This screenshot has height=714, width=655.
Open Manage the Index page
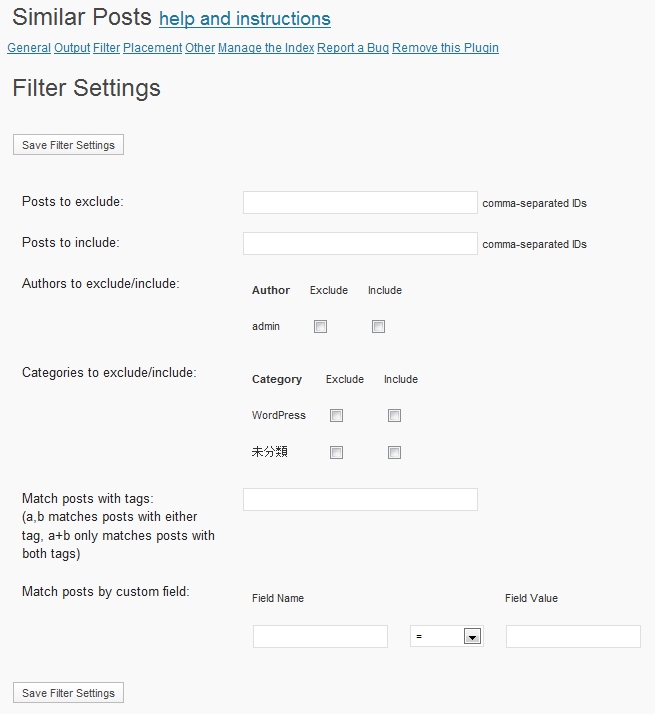(x=266, y=48)
